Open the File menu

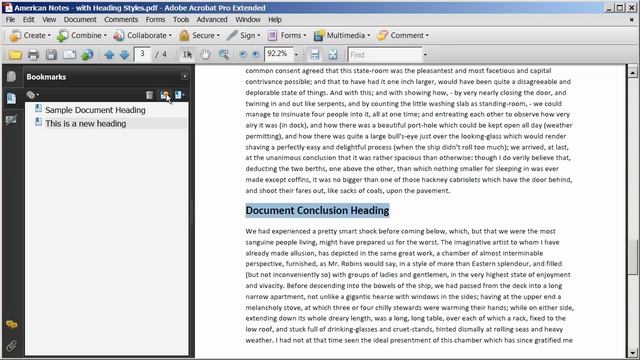pos(11,20)
